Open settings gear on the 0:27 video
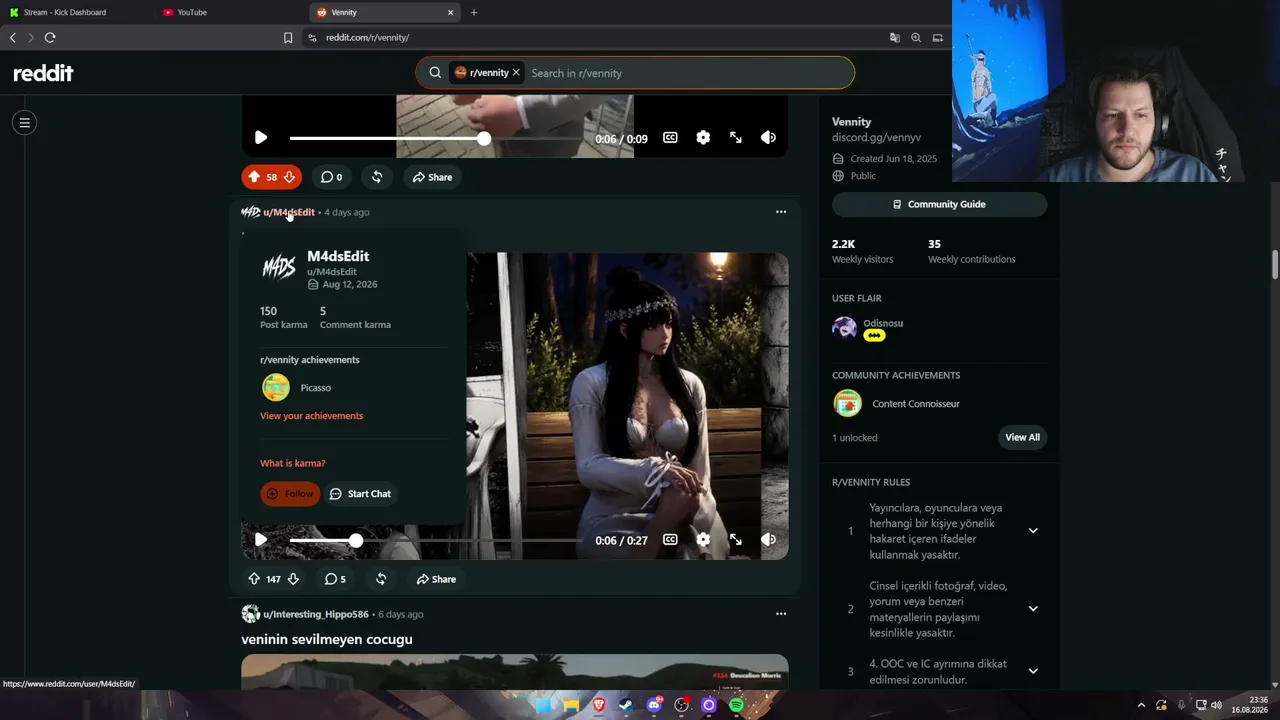Image resolution: width=1280 pixels, height=720 pixels. 703,540
